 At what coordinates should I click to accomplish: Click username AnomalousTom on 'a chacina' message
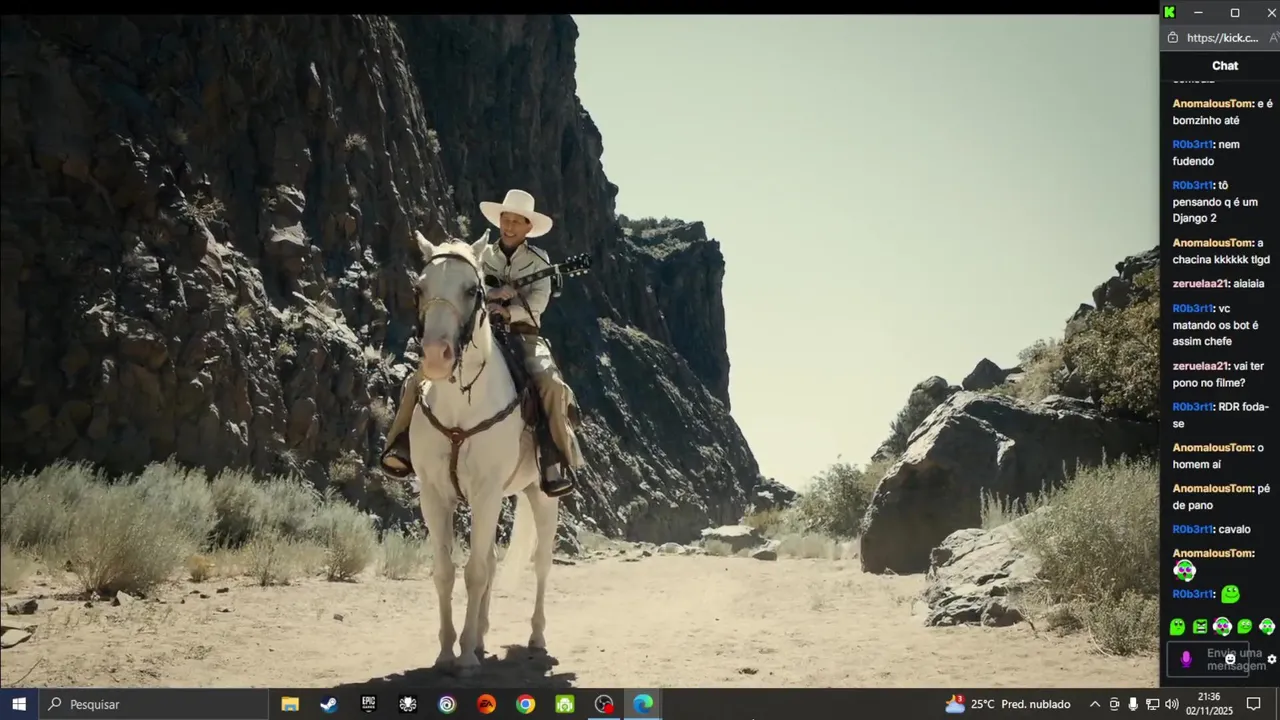click(1212, 243)
